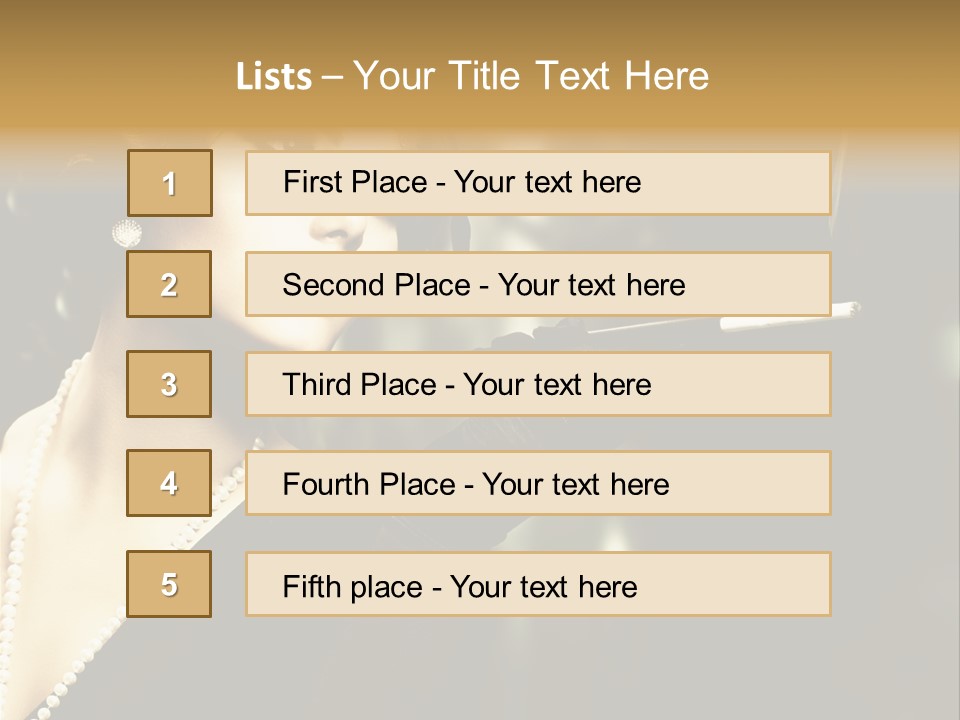Click the sparkling earring in the background
960x720 pixels.
click(x=127, y=233)
